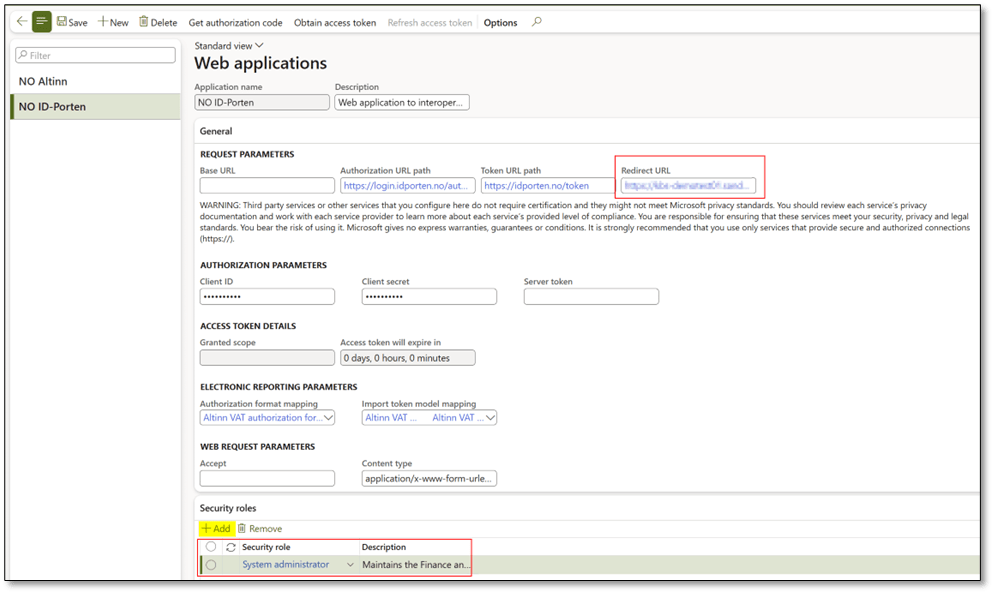Open the Security role cell dropdown
The image size is (994, 594).
coord(350,565)
